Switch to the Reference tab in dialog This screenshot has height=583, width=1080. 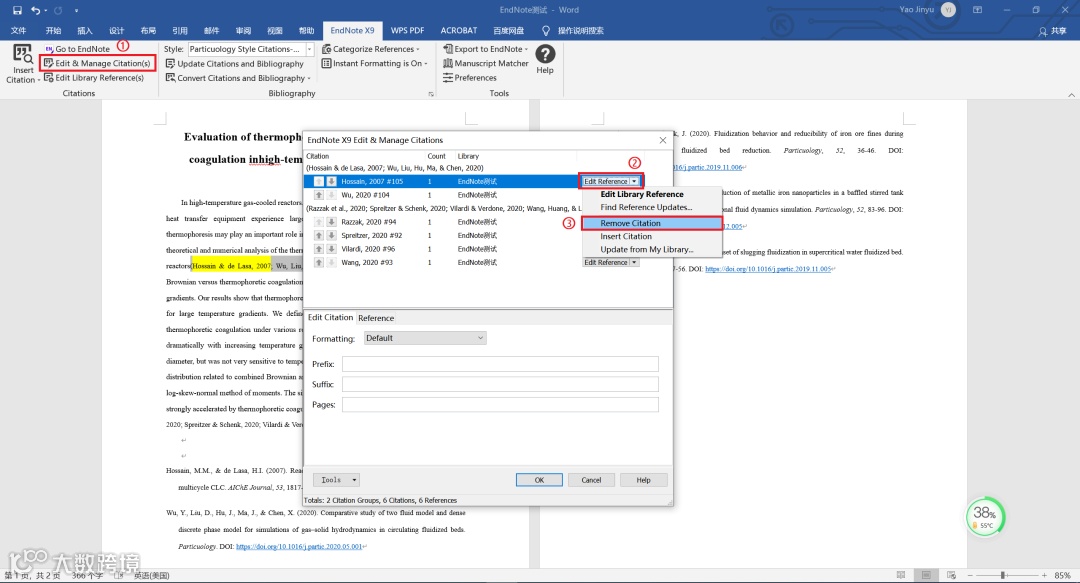point(376,318)
